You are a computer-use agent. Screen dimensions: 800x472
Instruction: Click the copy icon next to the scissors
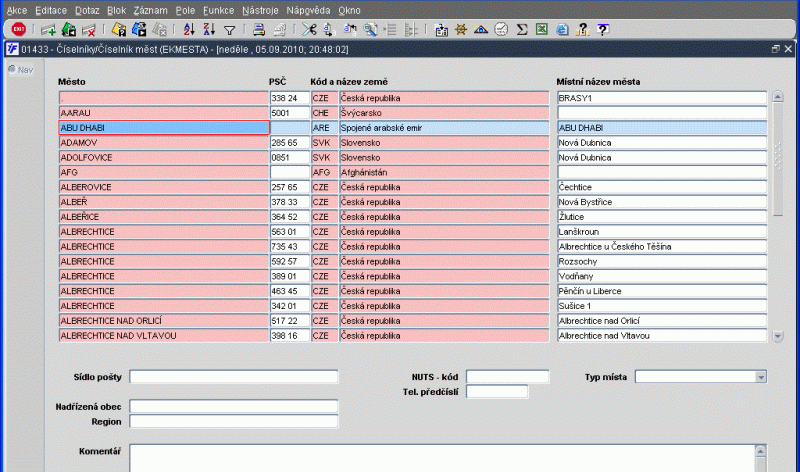coord(329,30)
